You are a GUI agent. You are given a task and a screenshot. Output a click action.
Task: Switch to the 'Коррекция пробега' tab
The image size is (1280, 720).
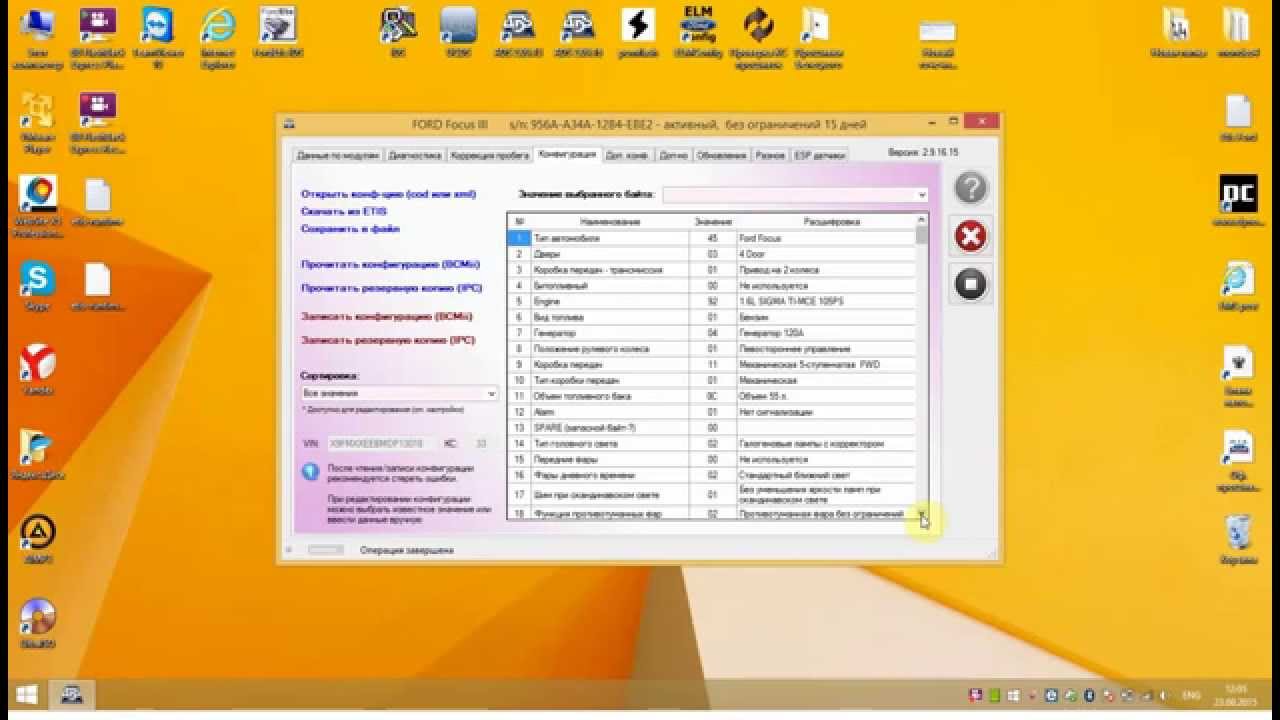490,156
